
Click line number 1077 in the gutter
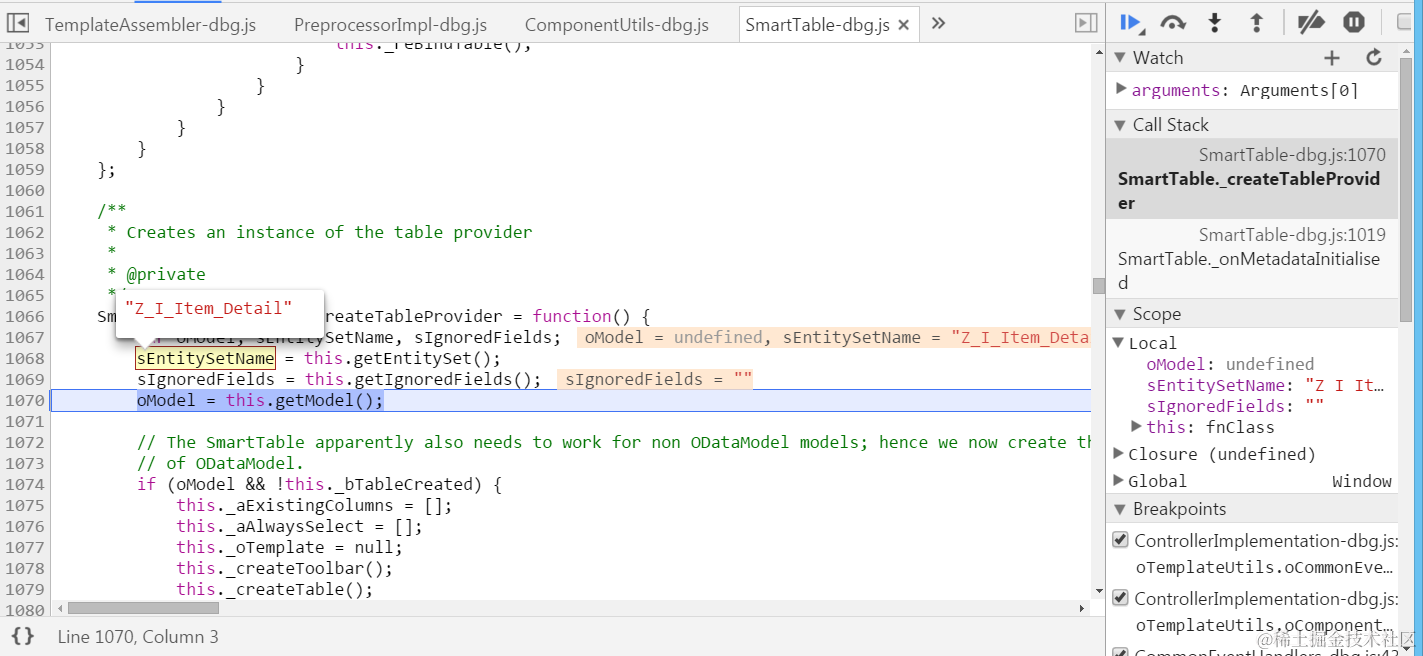coord(23,547)
